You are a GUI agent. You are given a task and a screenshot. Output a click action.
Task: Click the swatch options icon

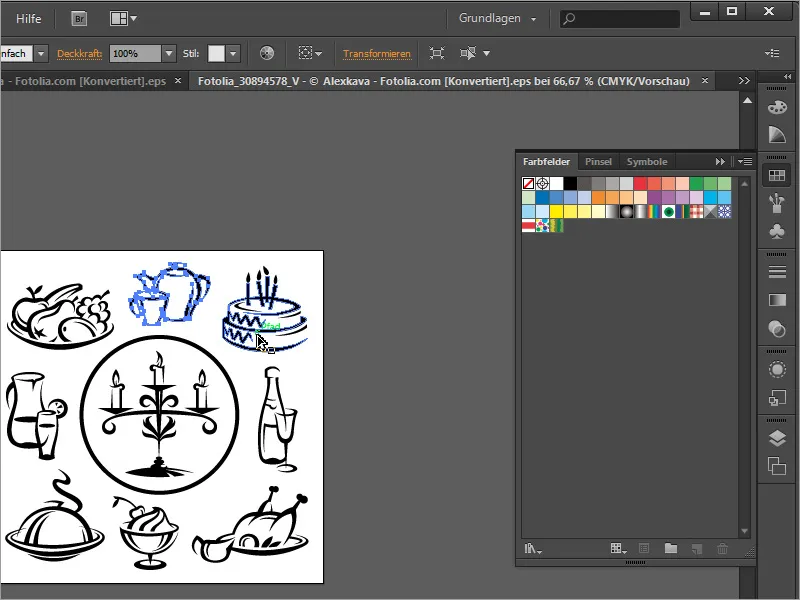(x=644, y=549)
